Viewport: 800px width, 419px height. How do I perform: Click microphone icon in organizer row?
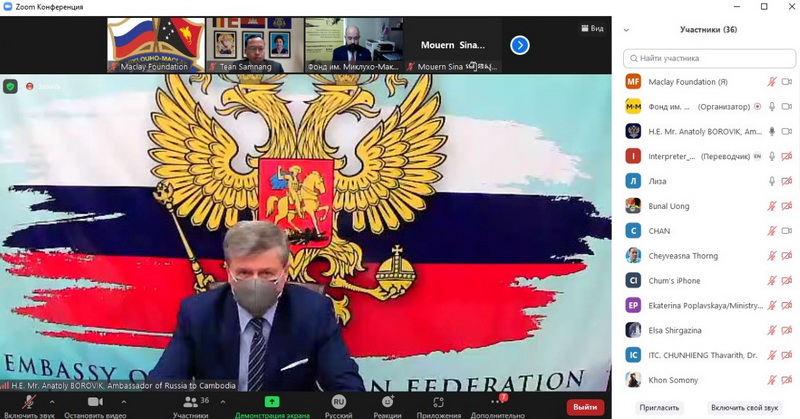click(x=772, y=107)
